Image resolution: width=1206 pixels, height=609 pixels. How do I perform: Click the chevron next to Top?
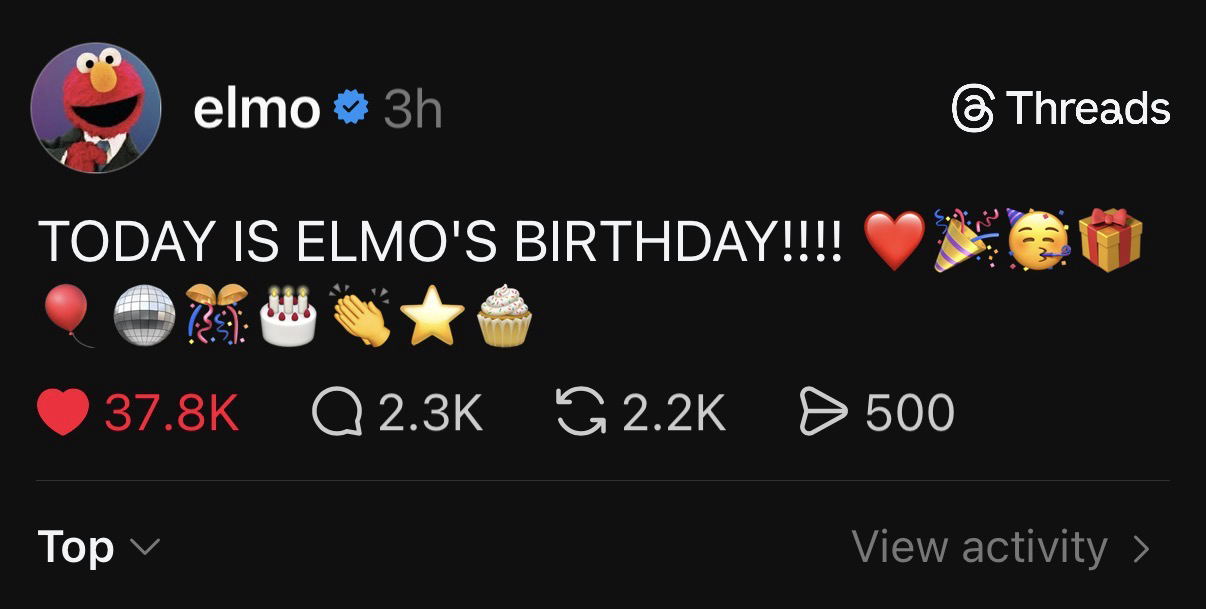[145, 547]
